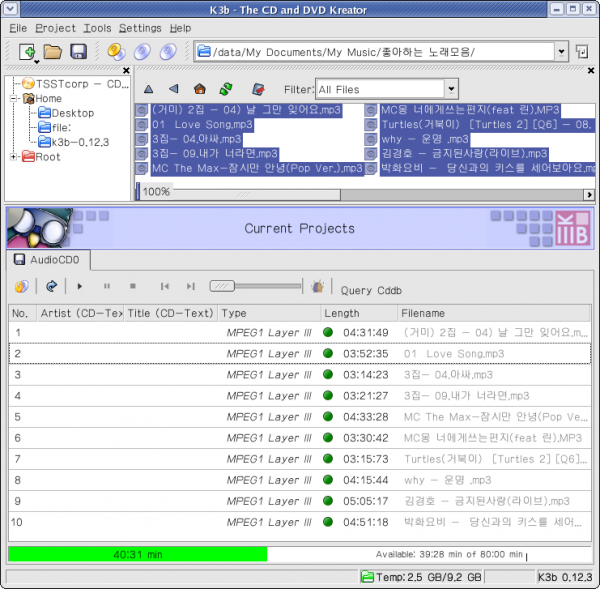The height and width of the screenshot is (589, 600).
Task: Click the Burn icon in AudioCD0 toolbar
Action: [21, 286]
